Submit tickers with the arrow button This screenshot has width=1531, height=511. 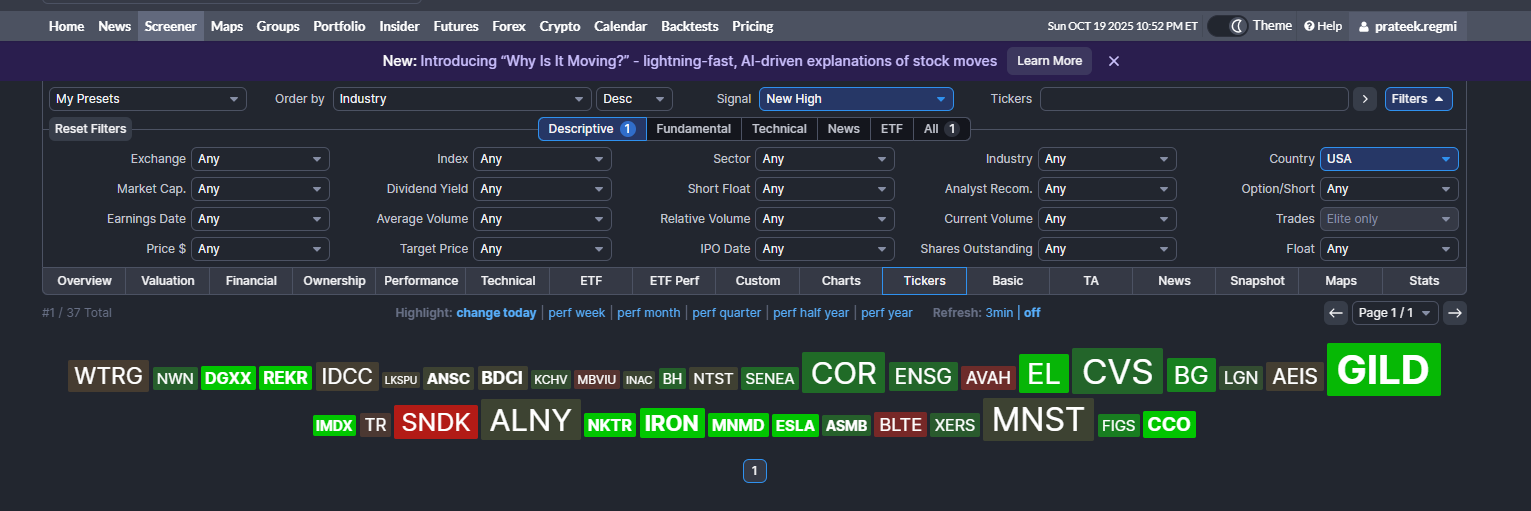[x=1365, y=99]
